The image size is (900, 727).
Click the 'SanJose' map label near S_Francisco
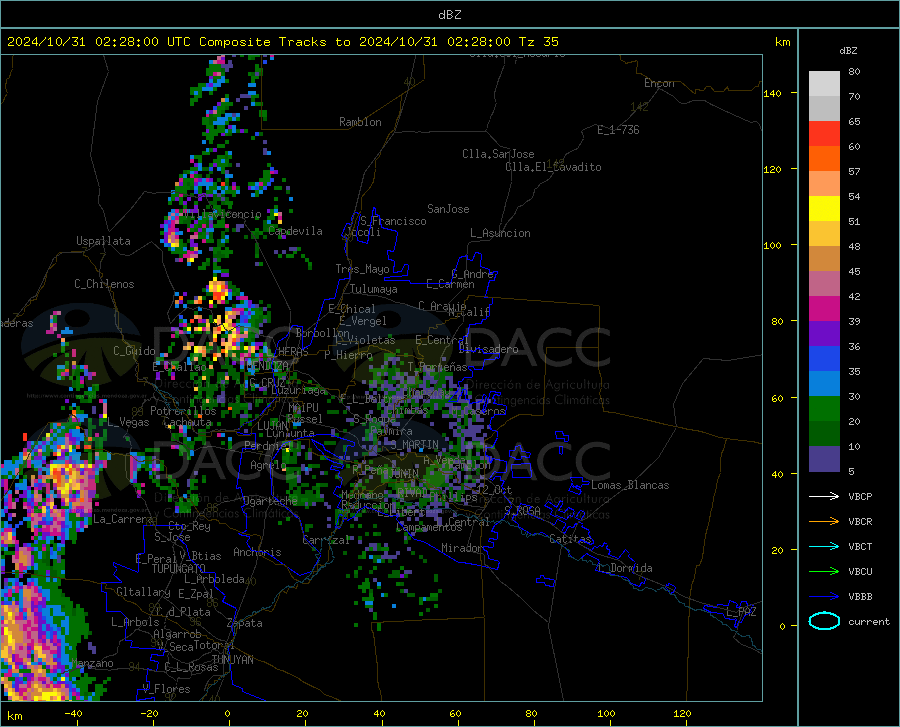coord(448,209)
